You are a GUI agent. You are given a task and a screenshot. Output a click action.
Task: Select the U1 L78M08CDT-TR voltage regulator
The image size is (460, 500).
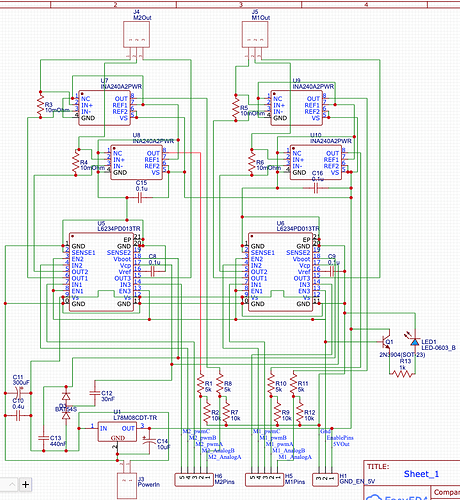[117, 431]
